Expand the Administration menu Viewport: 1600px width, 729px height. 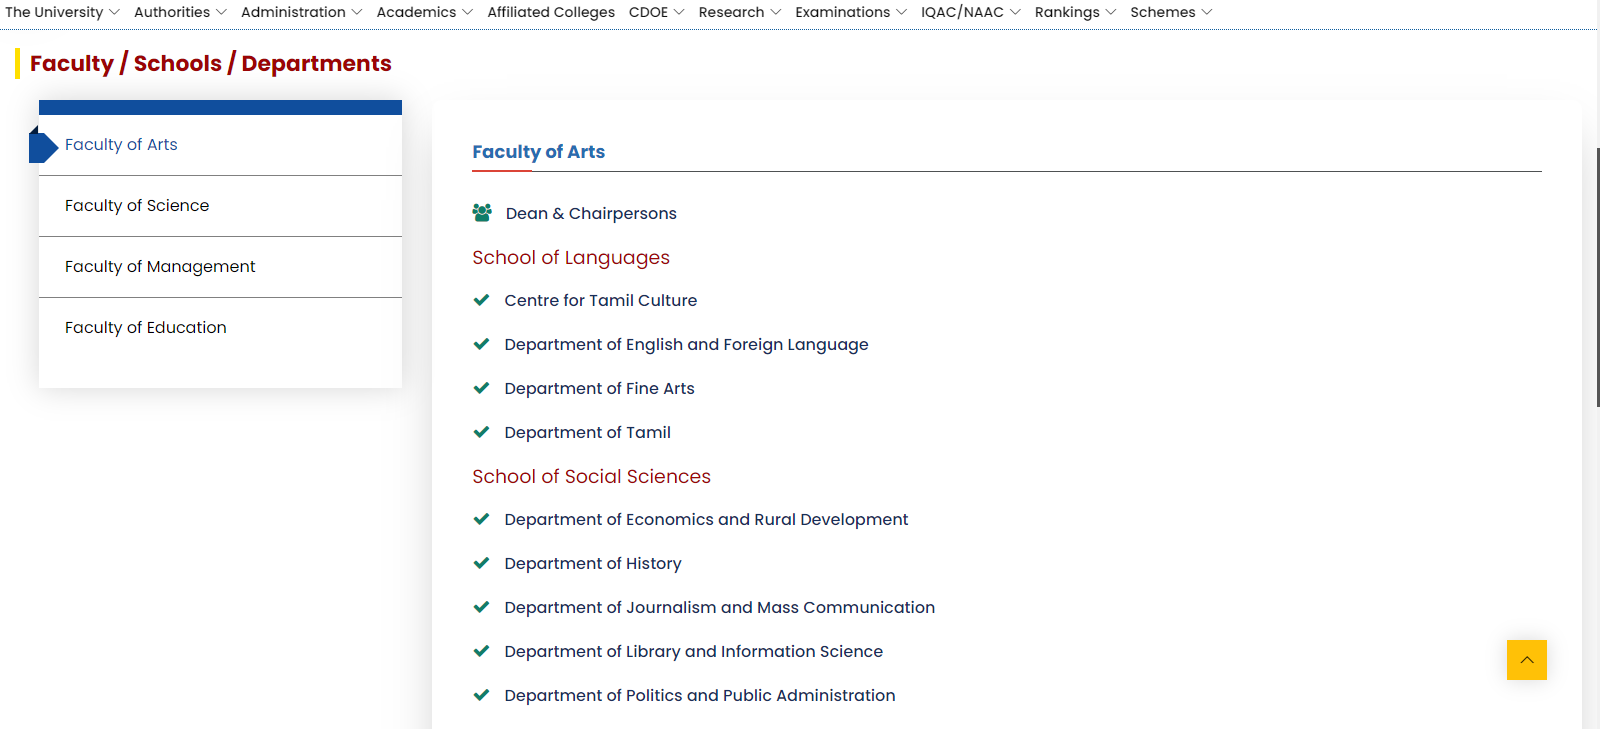click(x=301, y=12)
